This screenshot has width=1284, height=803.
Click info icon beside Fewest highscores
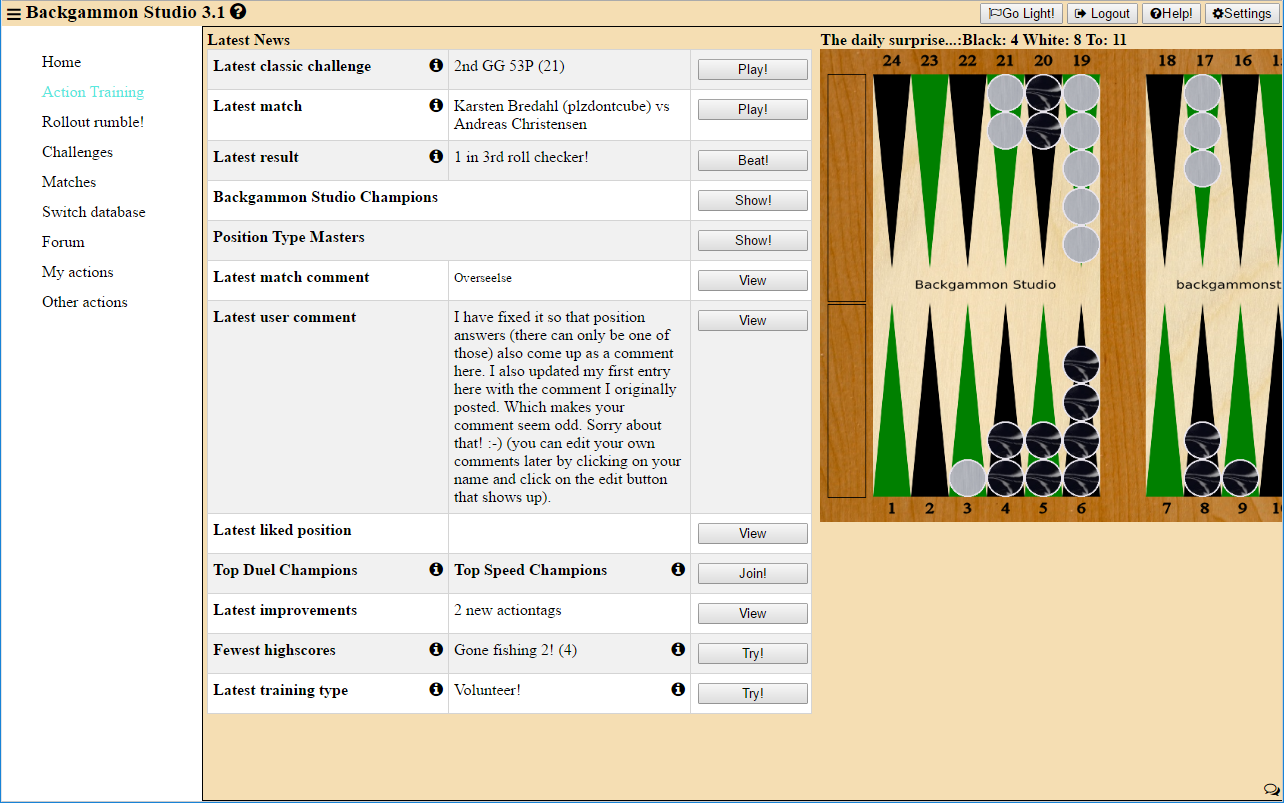point(436,650)
